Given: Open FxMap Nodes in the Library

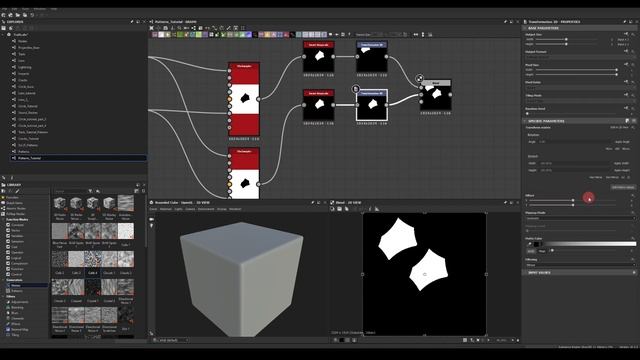Looking at the screenshot, I should (x=16, y=214).
